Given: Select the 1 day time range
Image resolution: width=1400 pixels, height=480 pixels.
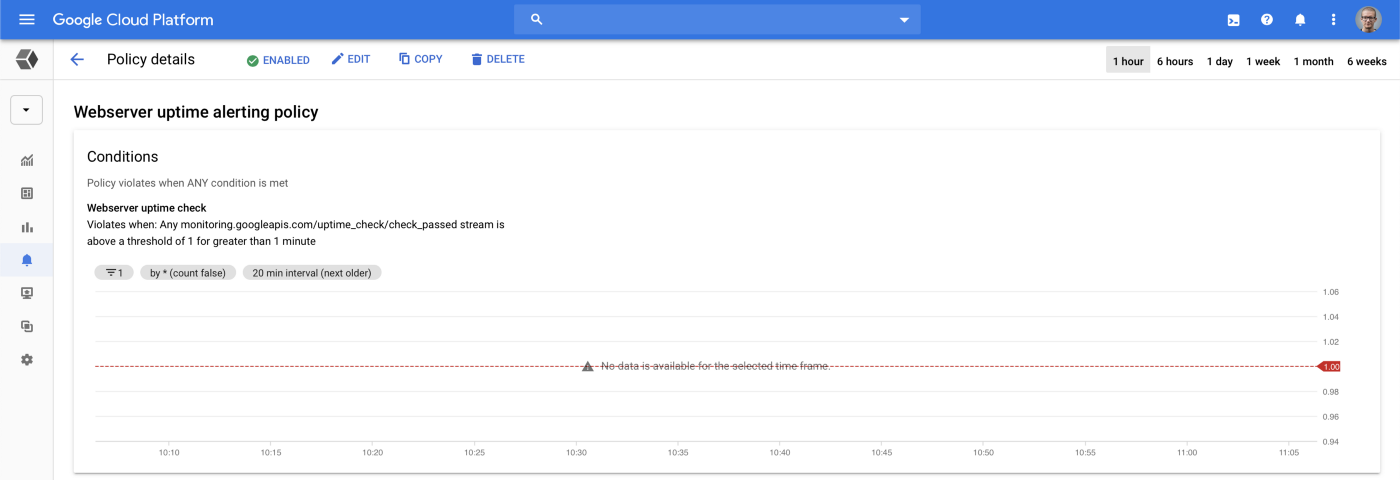Looking at the screenshot, I should [x=1220, y=61].
